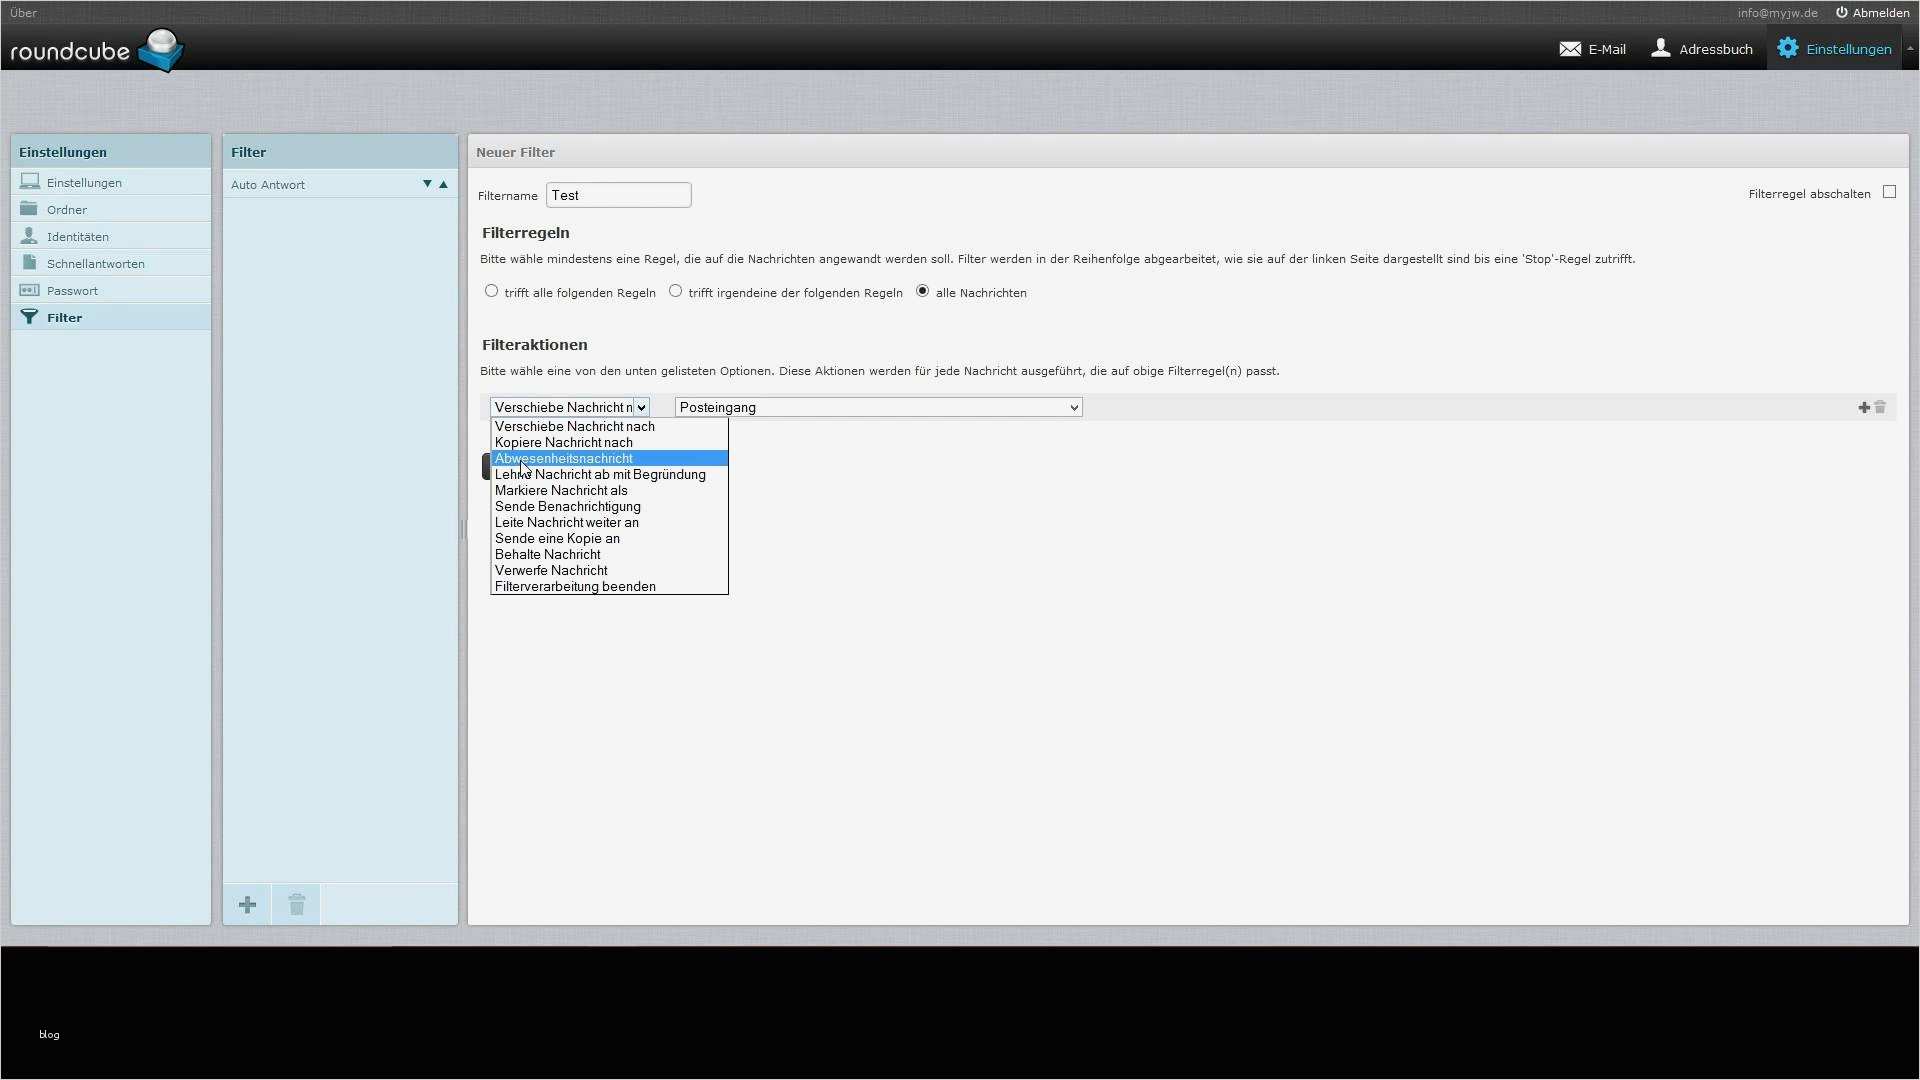Click the Einstellungen gear icon

pos(1787,48)
